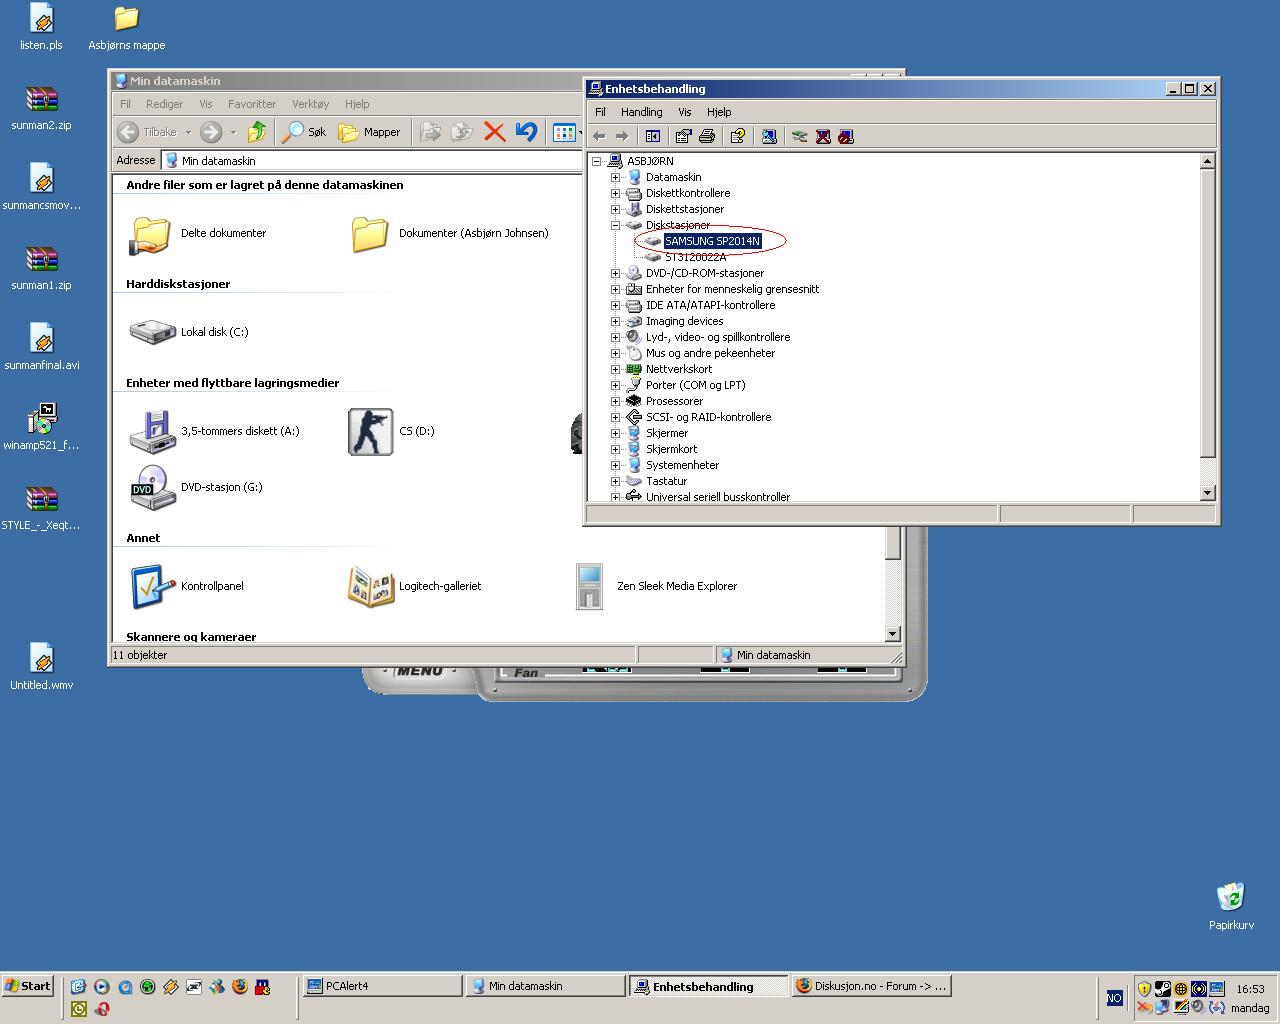Click the Properties icon in Enhetsbehandling toolbar
Image resolution: width=1280 pixels, height=1024 pixels.
coord(684,136)
